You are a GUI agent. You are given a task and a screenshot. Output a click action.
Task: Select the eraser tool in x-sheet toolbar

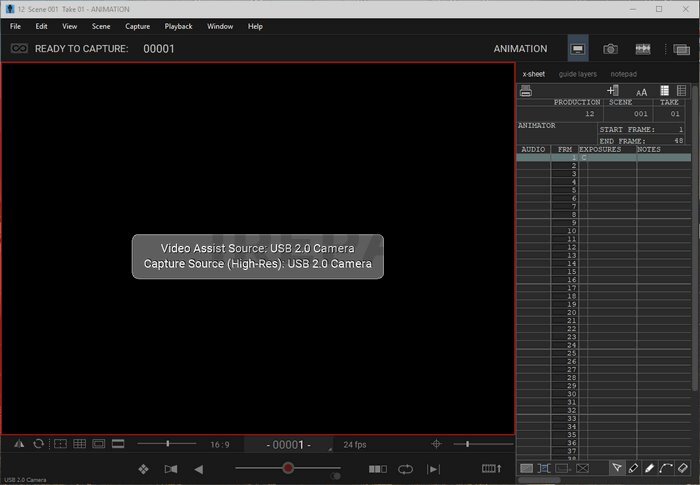[x=683, y=468]
